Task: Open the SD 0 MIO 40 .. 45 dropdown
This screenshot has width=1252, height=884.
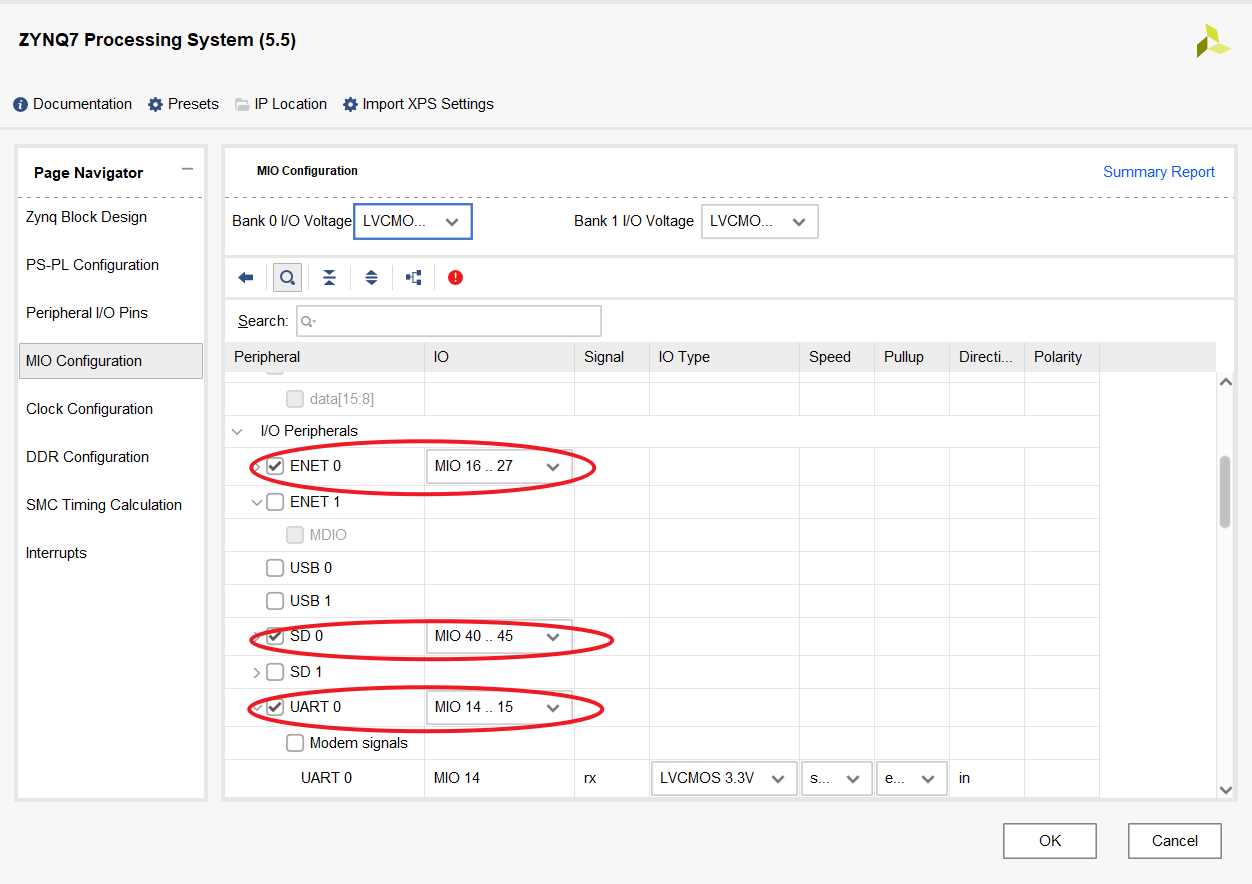Action: [498, 637]
